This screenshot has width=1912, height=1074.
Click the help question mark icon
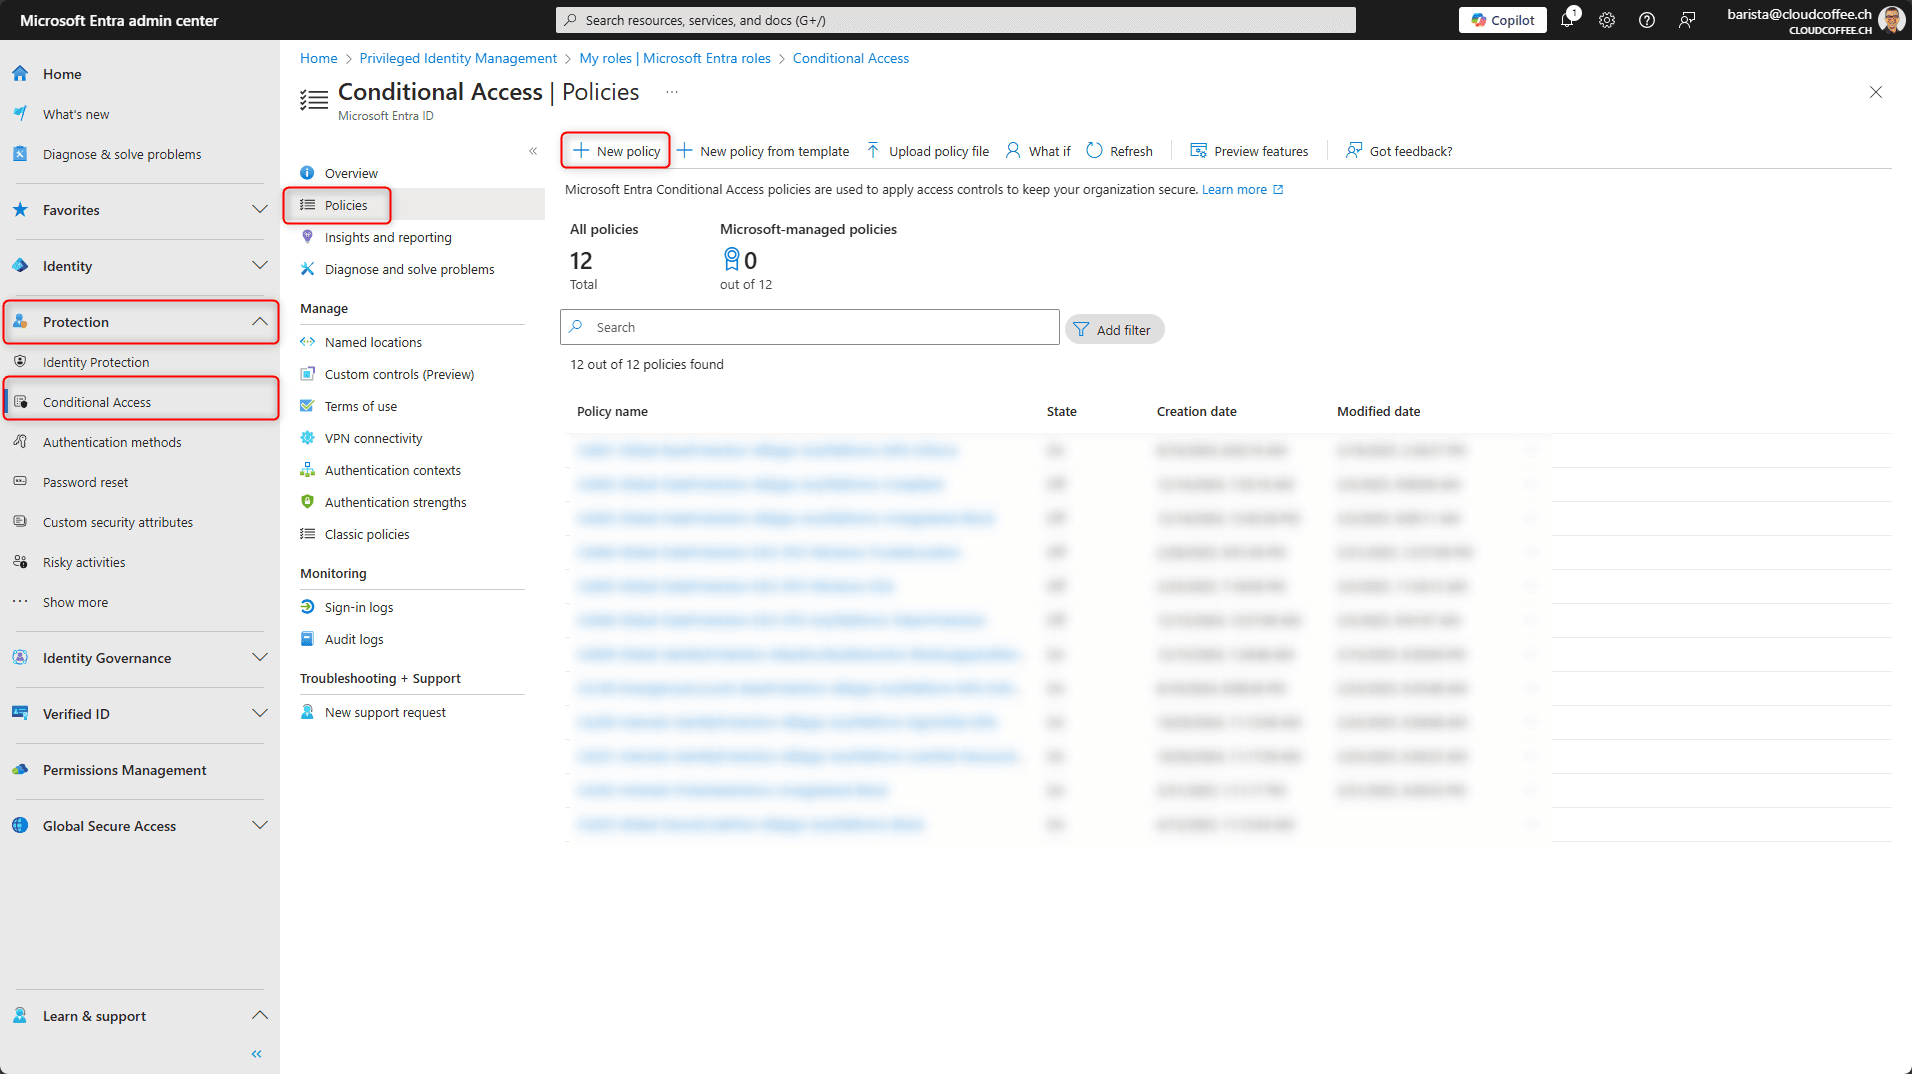click(1647, 20)
